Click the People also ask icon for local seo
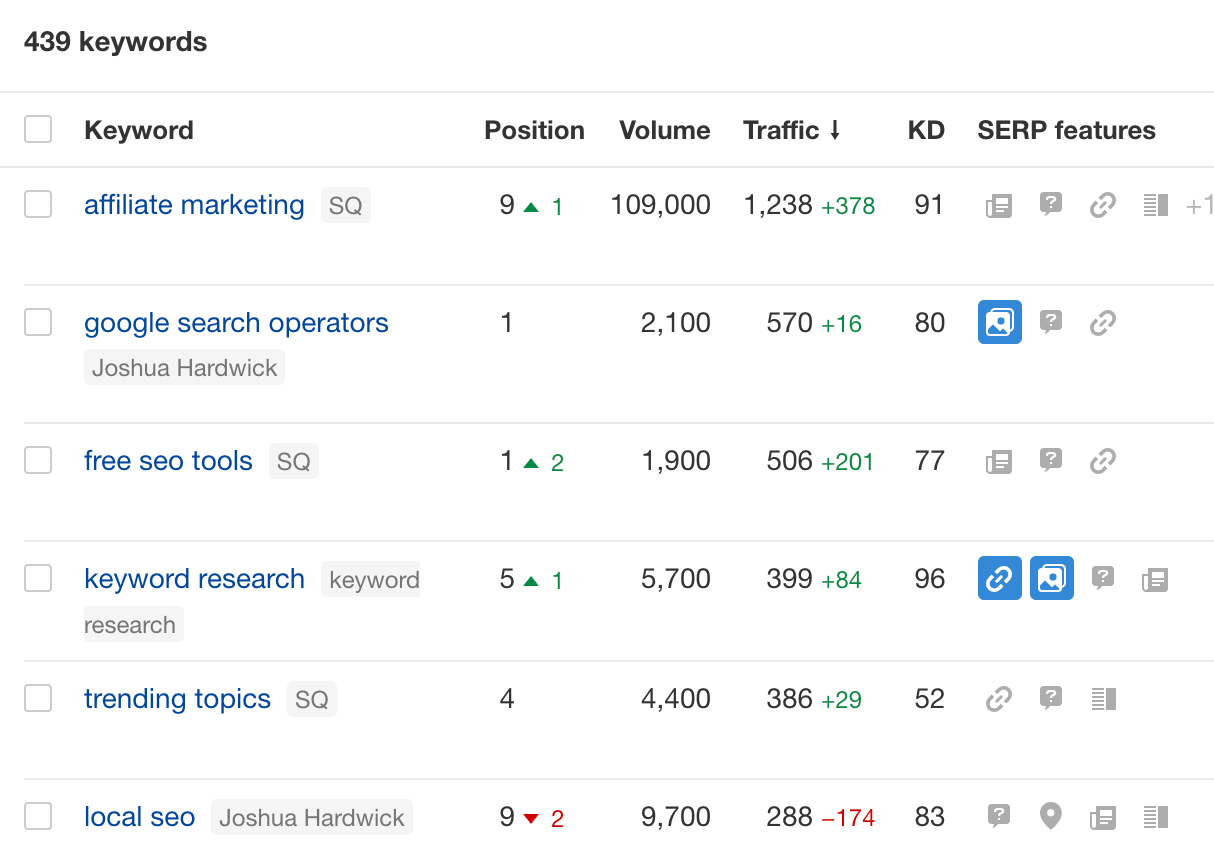Image resolution: width=1214 pixels, height=866 pixels. 999,816
